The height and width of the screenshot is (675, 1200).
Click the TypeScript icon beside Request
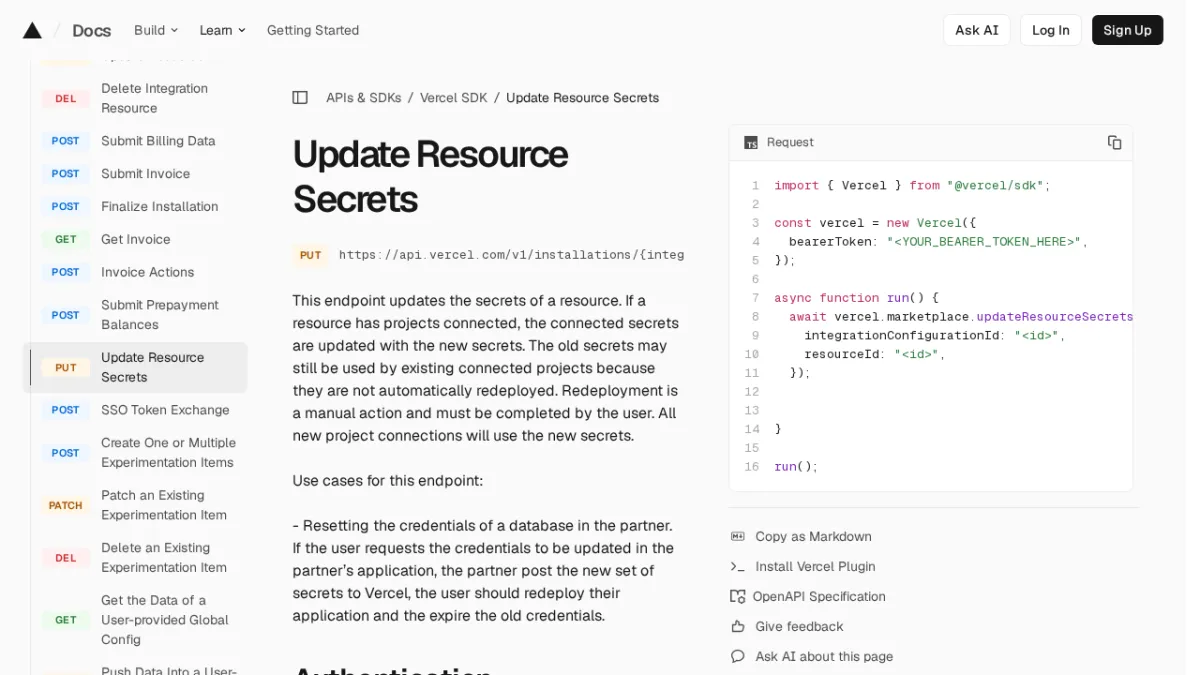(751, 143)
